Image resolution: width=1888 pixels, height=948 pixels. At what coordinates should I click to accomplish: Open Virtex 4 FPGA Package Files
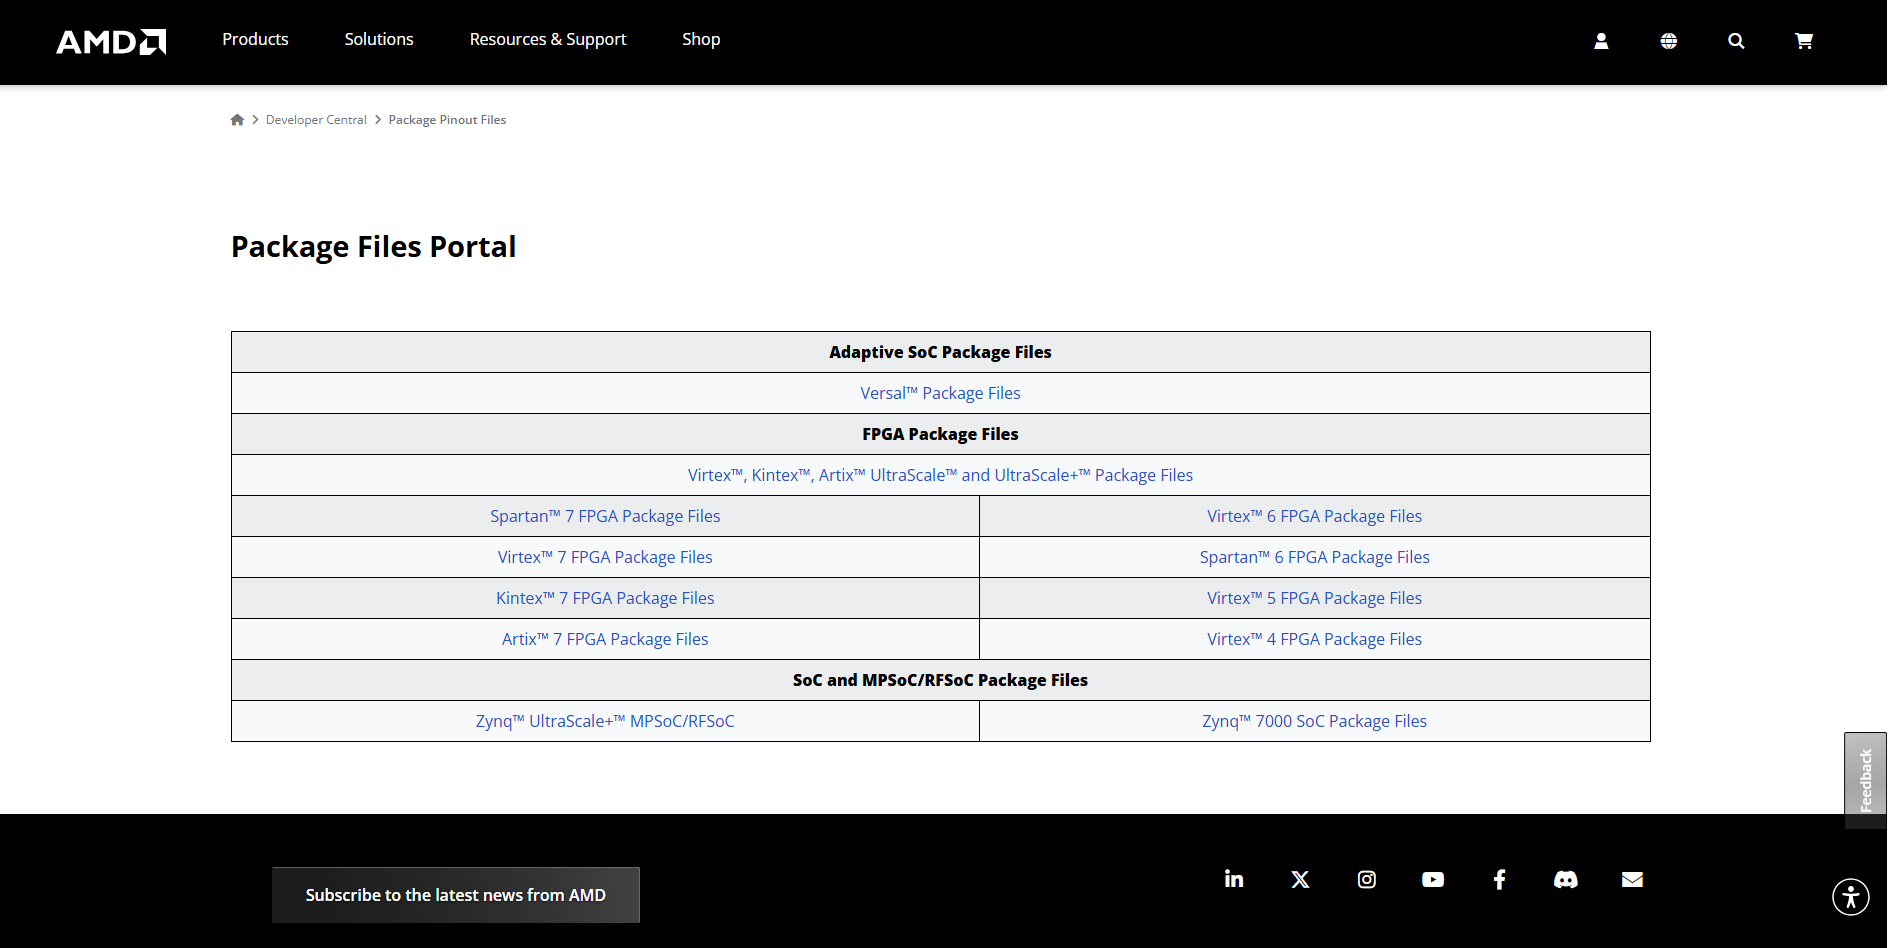1314,639
